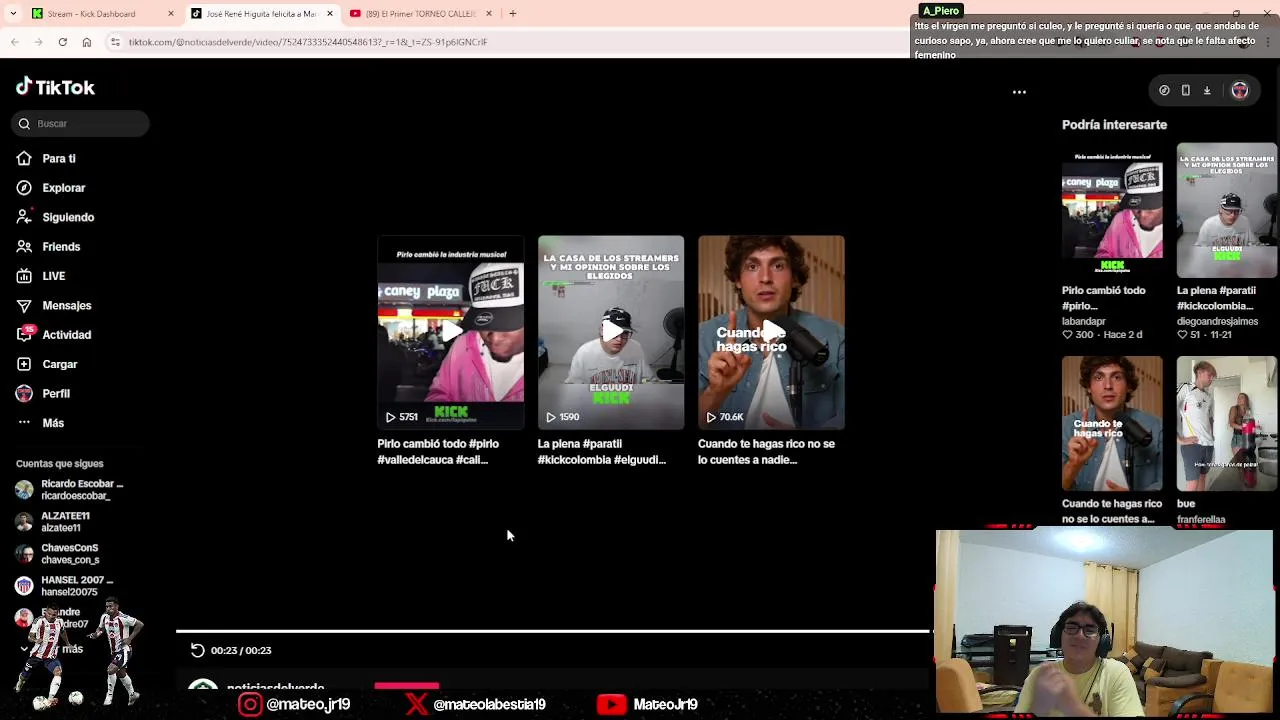Screen dimensions: 1280x720
Task: Play La plena #paratii video thumbnail
Action: (611, 332)
